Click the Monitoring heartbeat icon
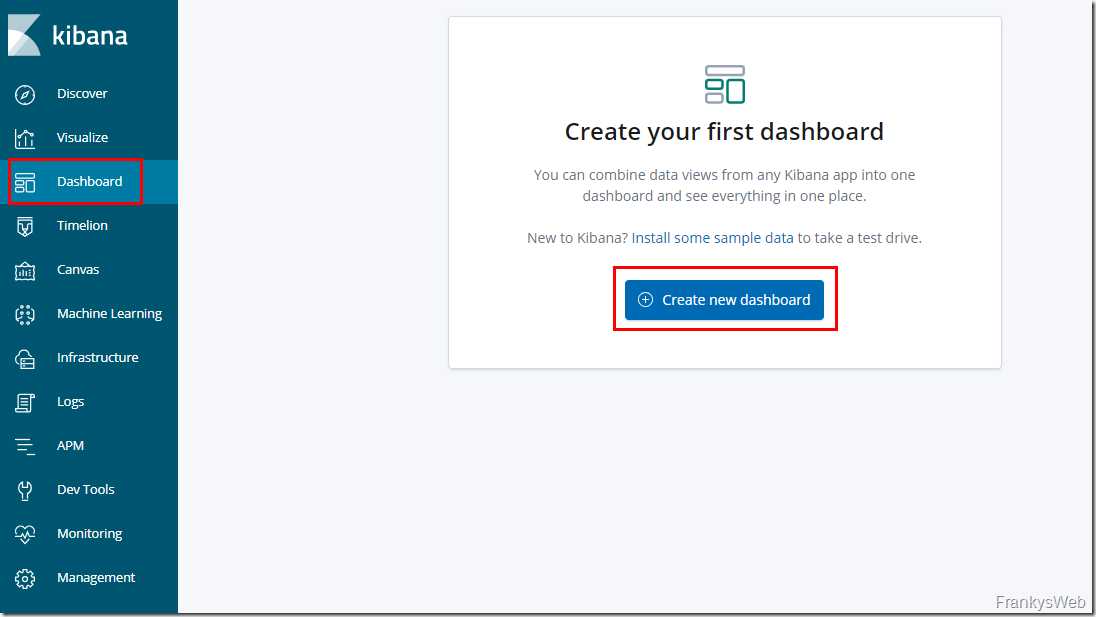Screen dimensions: 1096x617 pyautogui.click(x=25, y=534)
